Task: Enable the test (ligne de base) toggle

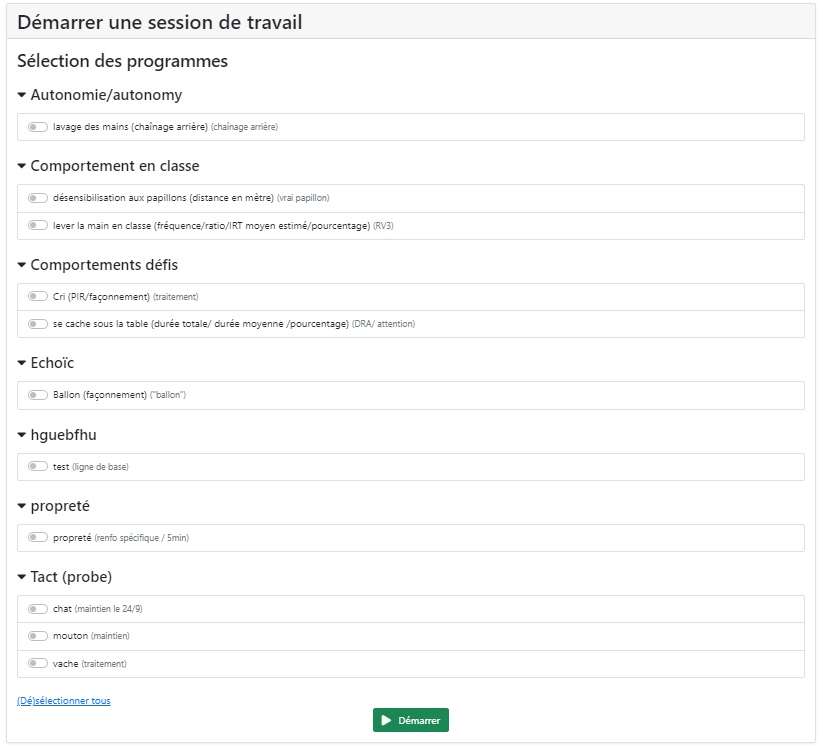Action: tap(38, 467)
